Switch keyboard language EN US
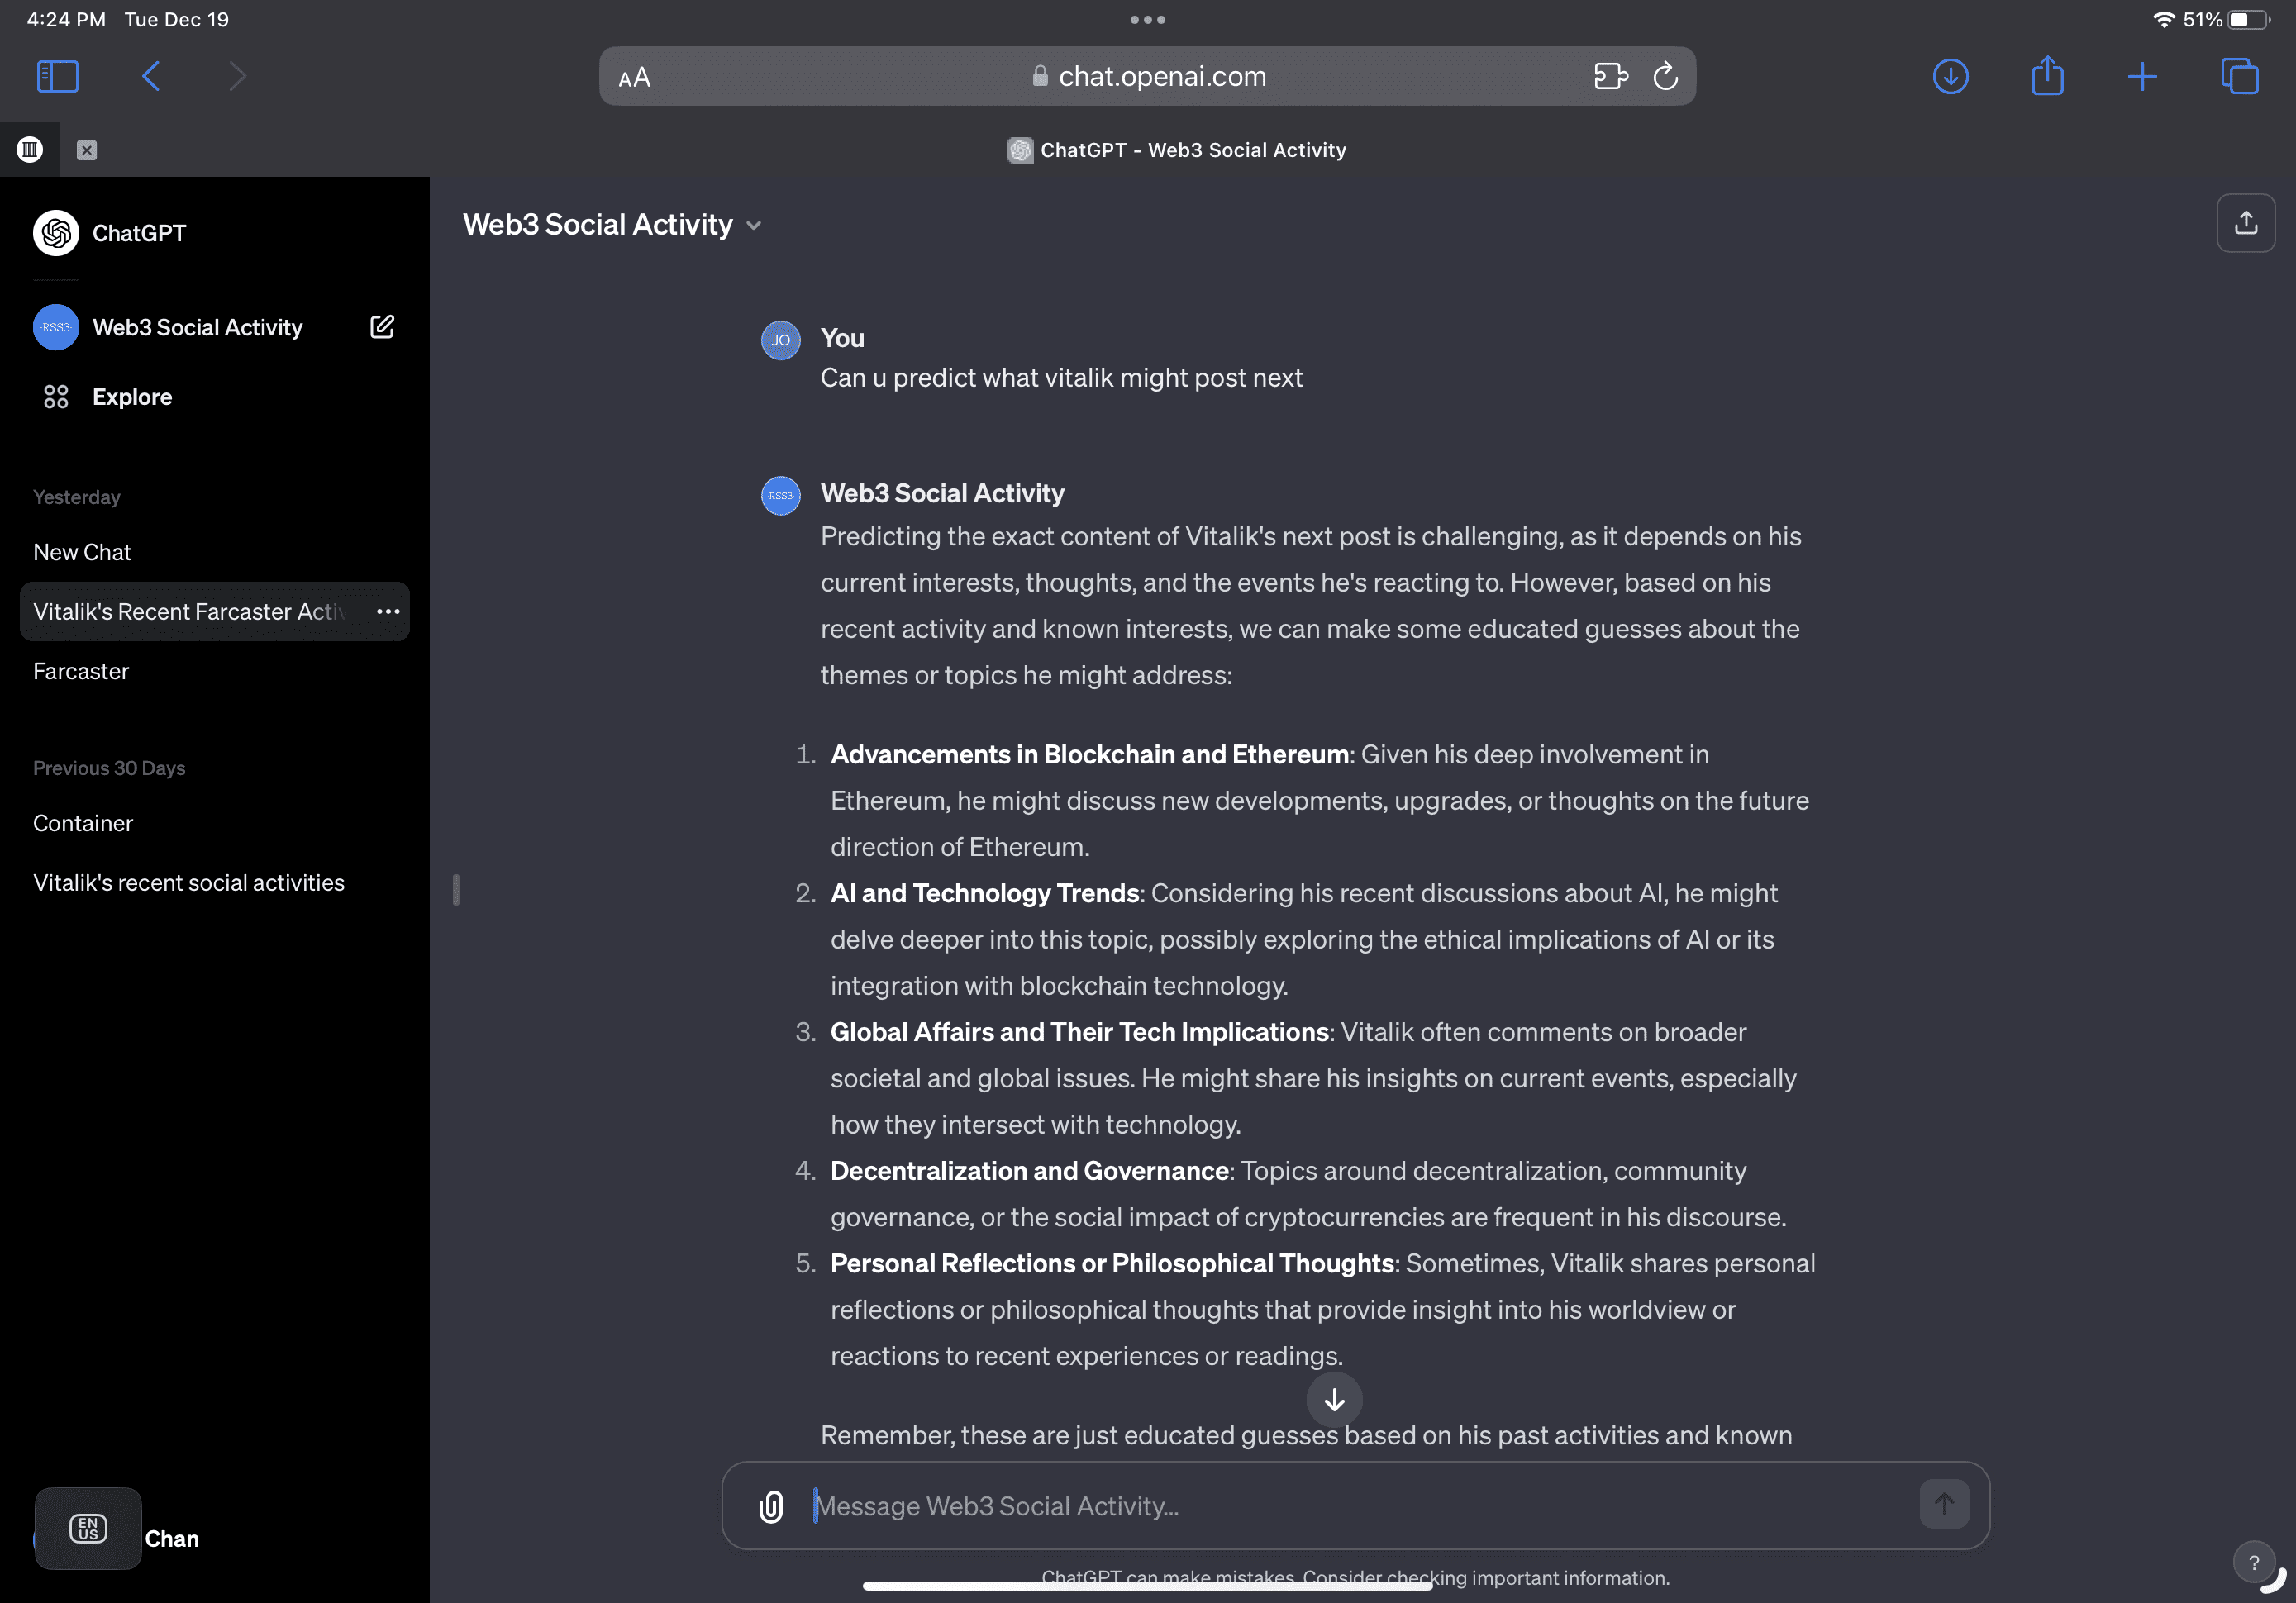Viewport: 2296px width, 1603px height. coord(88,1528)
